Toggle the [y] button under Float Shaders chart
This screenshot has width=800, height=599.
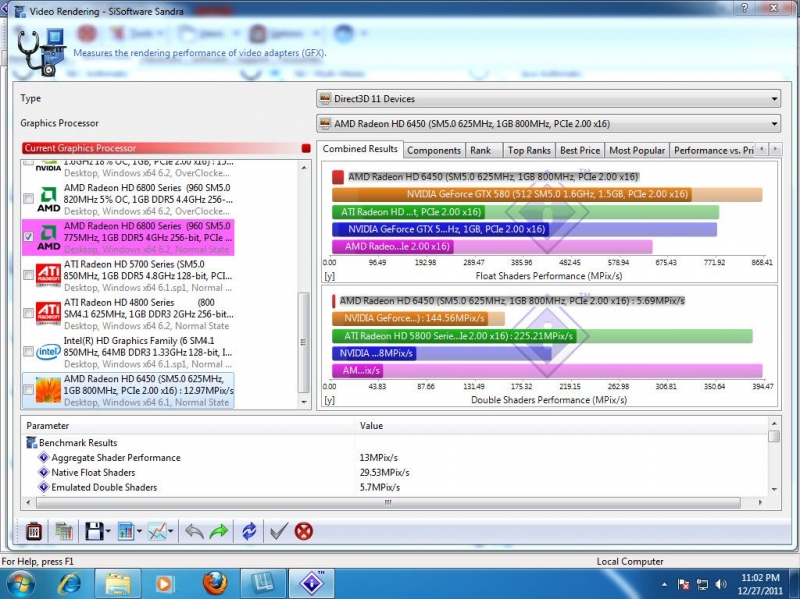(330, 276)
